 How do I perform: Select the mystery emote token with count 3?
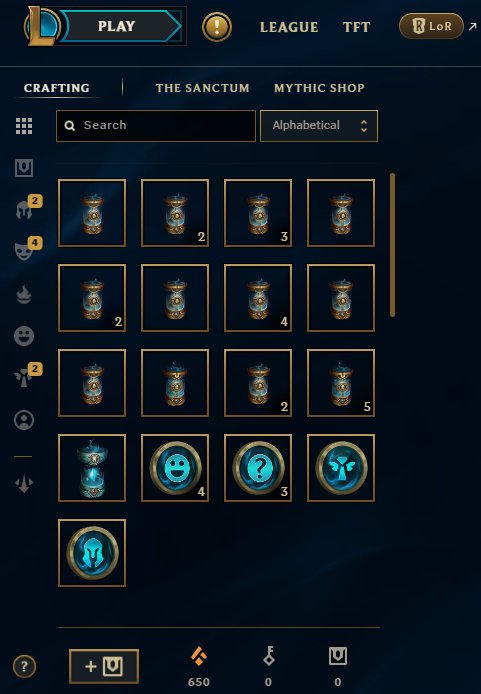point(258,468)
